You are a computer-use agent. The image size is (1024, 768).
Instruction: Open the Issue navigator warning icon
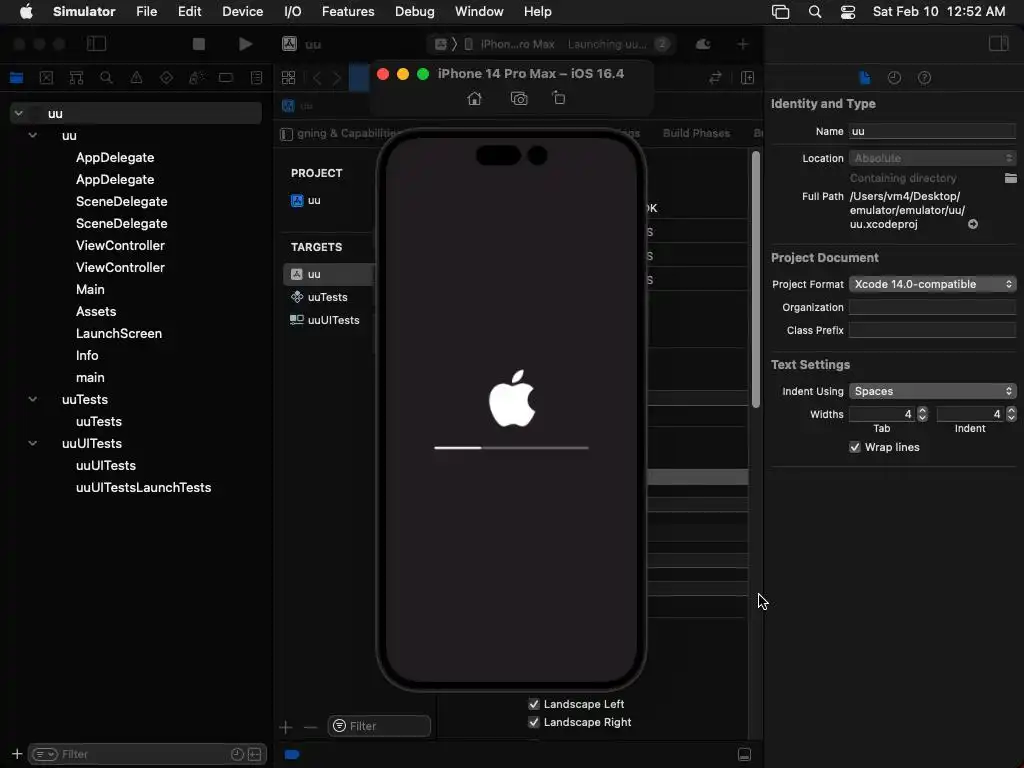pos(136,78)
